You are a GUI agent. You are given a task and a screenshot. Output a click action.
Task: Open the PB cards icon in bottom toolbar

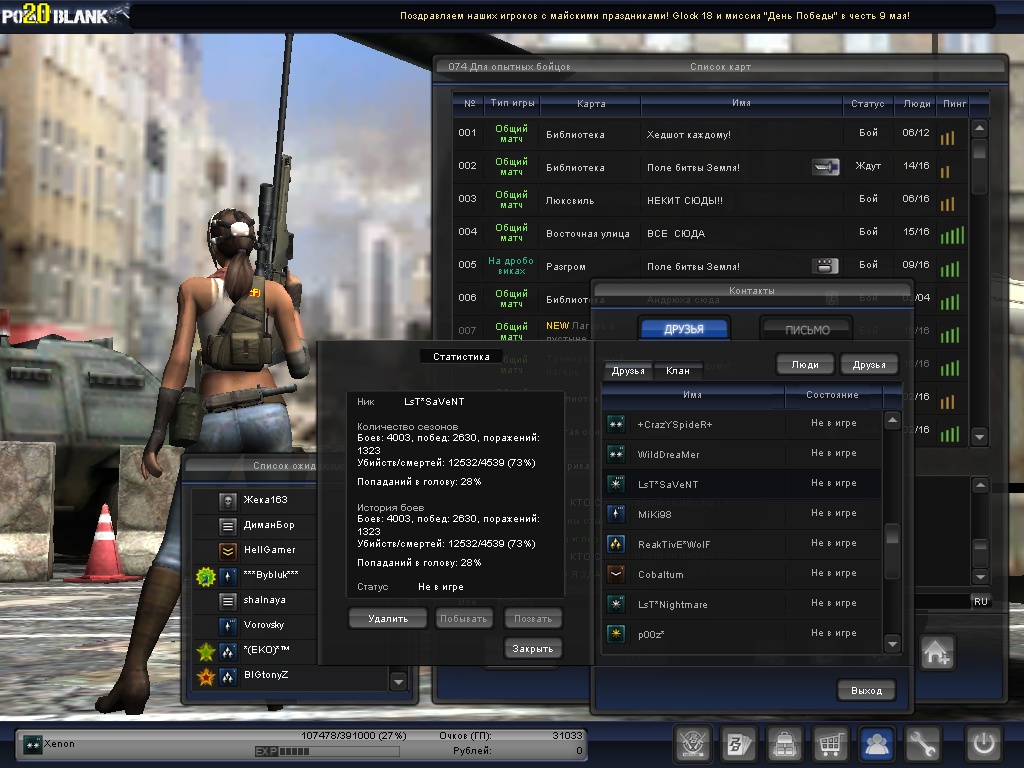tap(739, 744)
